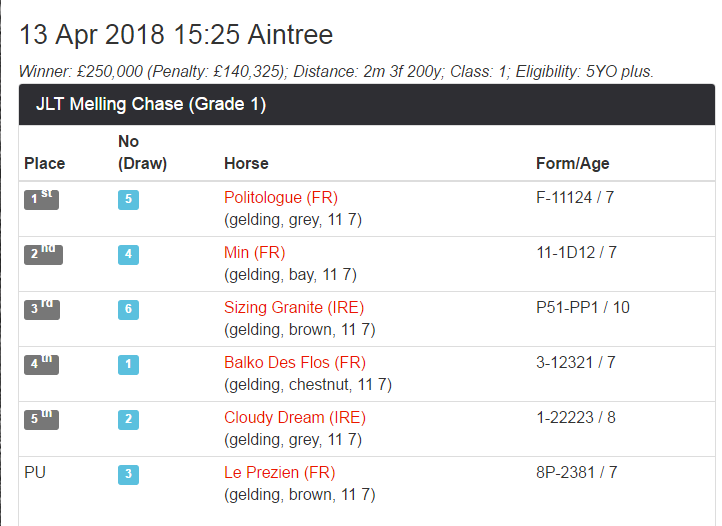Click the 3rd place badge
Screen dimensions: 722x526
[x=42, y=309]
